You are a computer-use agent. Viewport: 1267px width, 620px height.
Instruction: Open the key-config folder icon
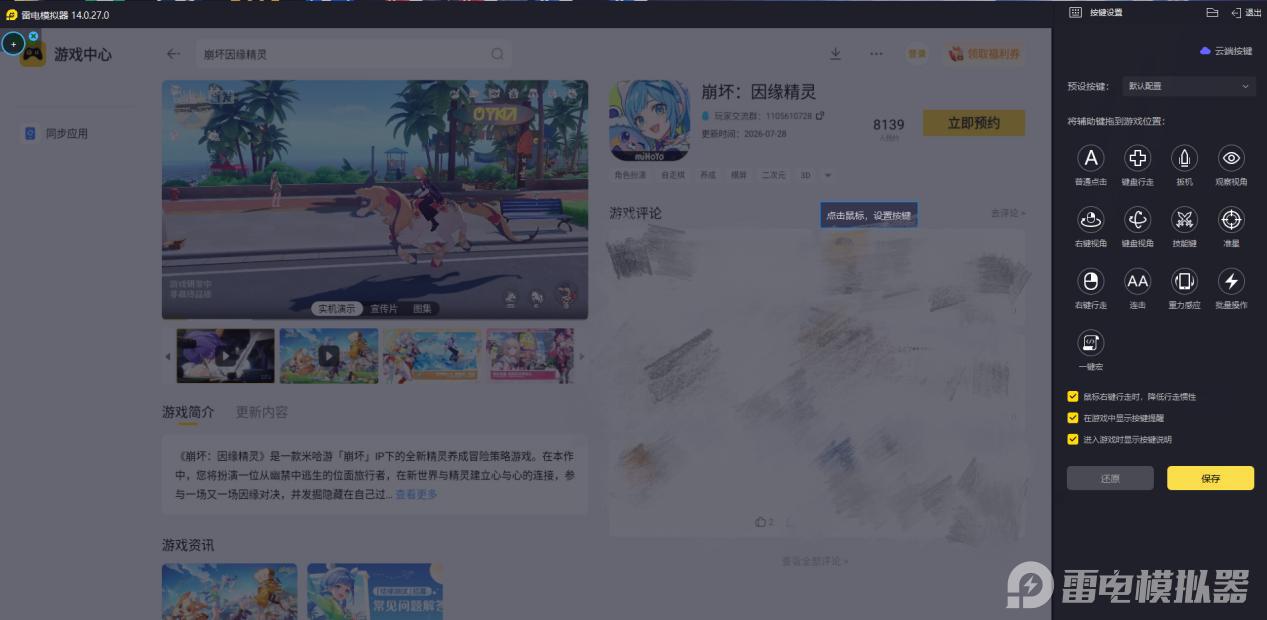[x=1212, y=13]
